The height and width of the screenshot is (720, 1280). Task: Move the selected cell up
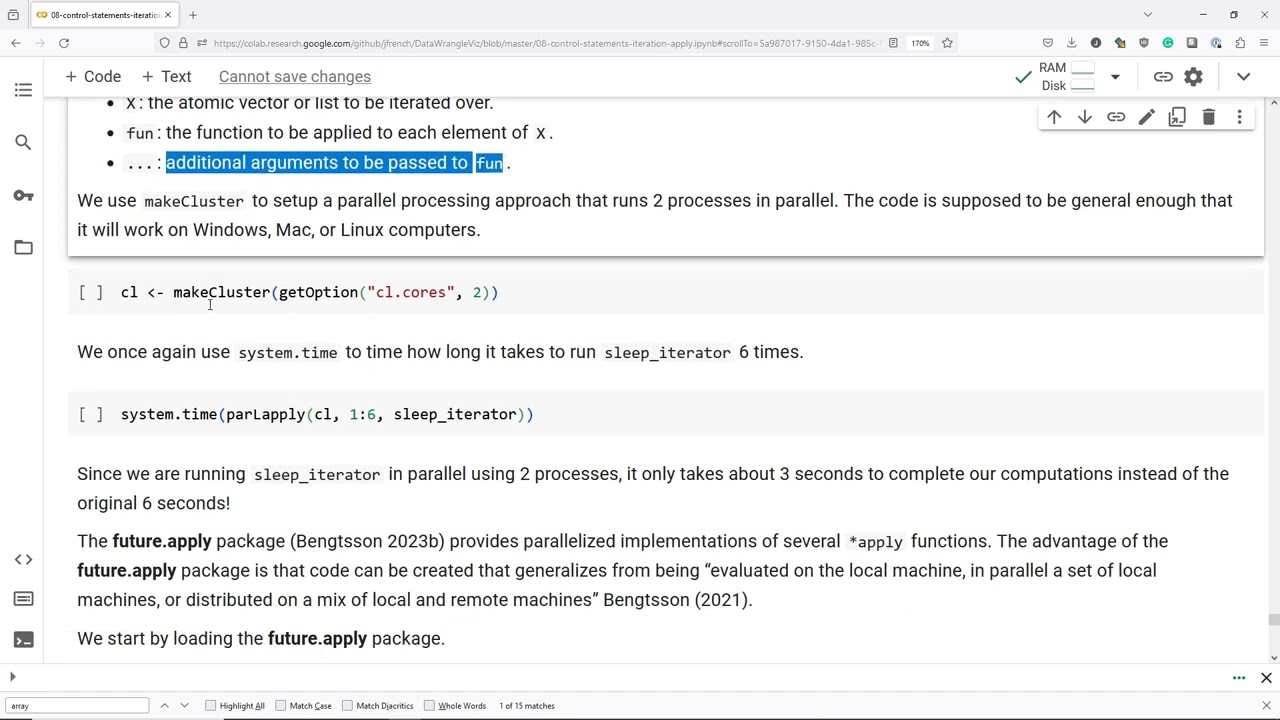1054,117
